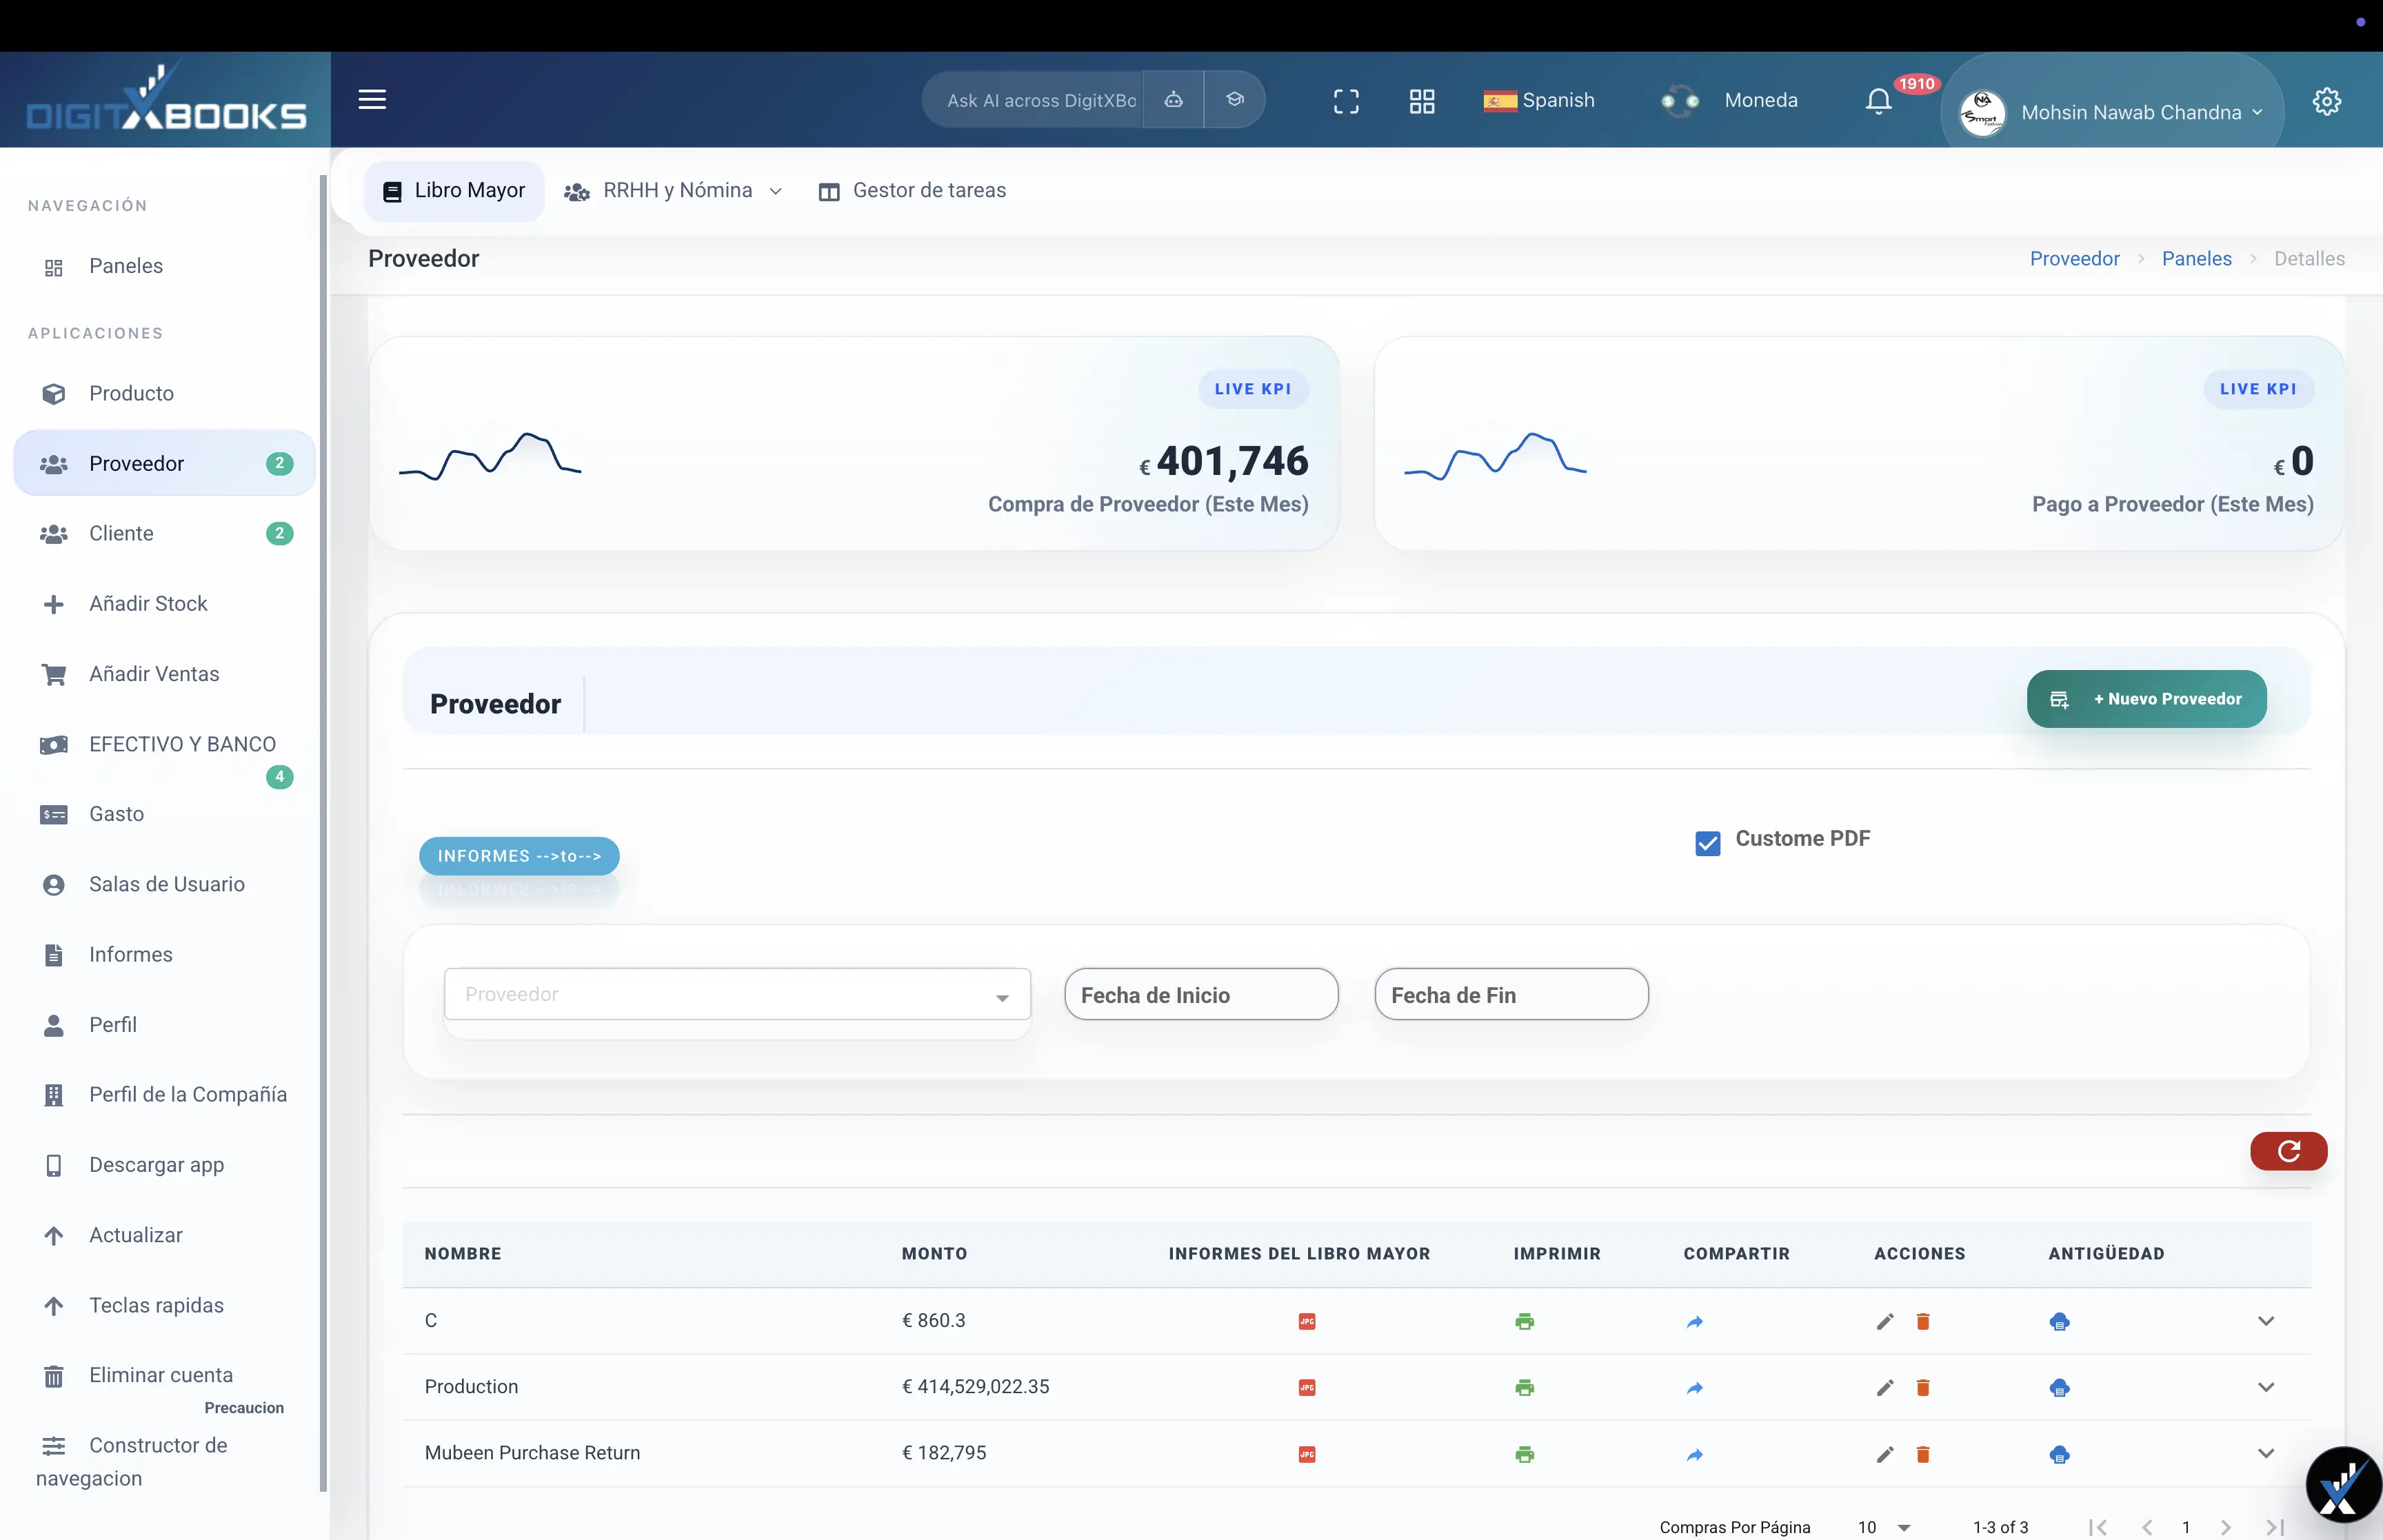Open Paneles from the breadcrumb
This screenshot has height=1540, width=2383.
click(x=2197, y=258)
